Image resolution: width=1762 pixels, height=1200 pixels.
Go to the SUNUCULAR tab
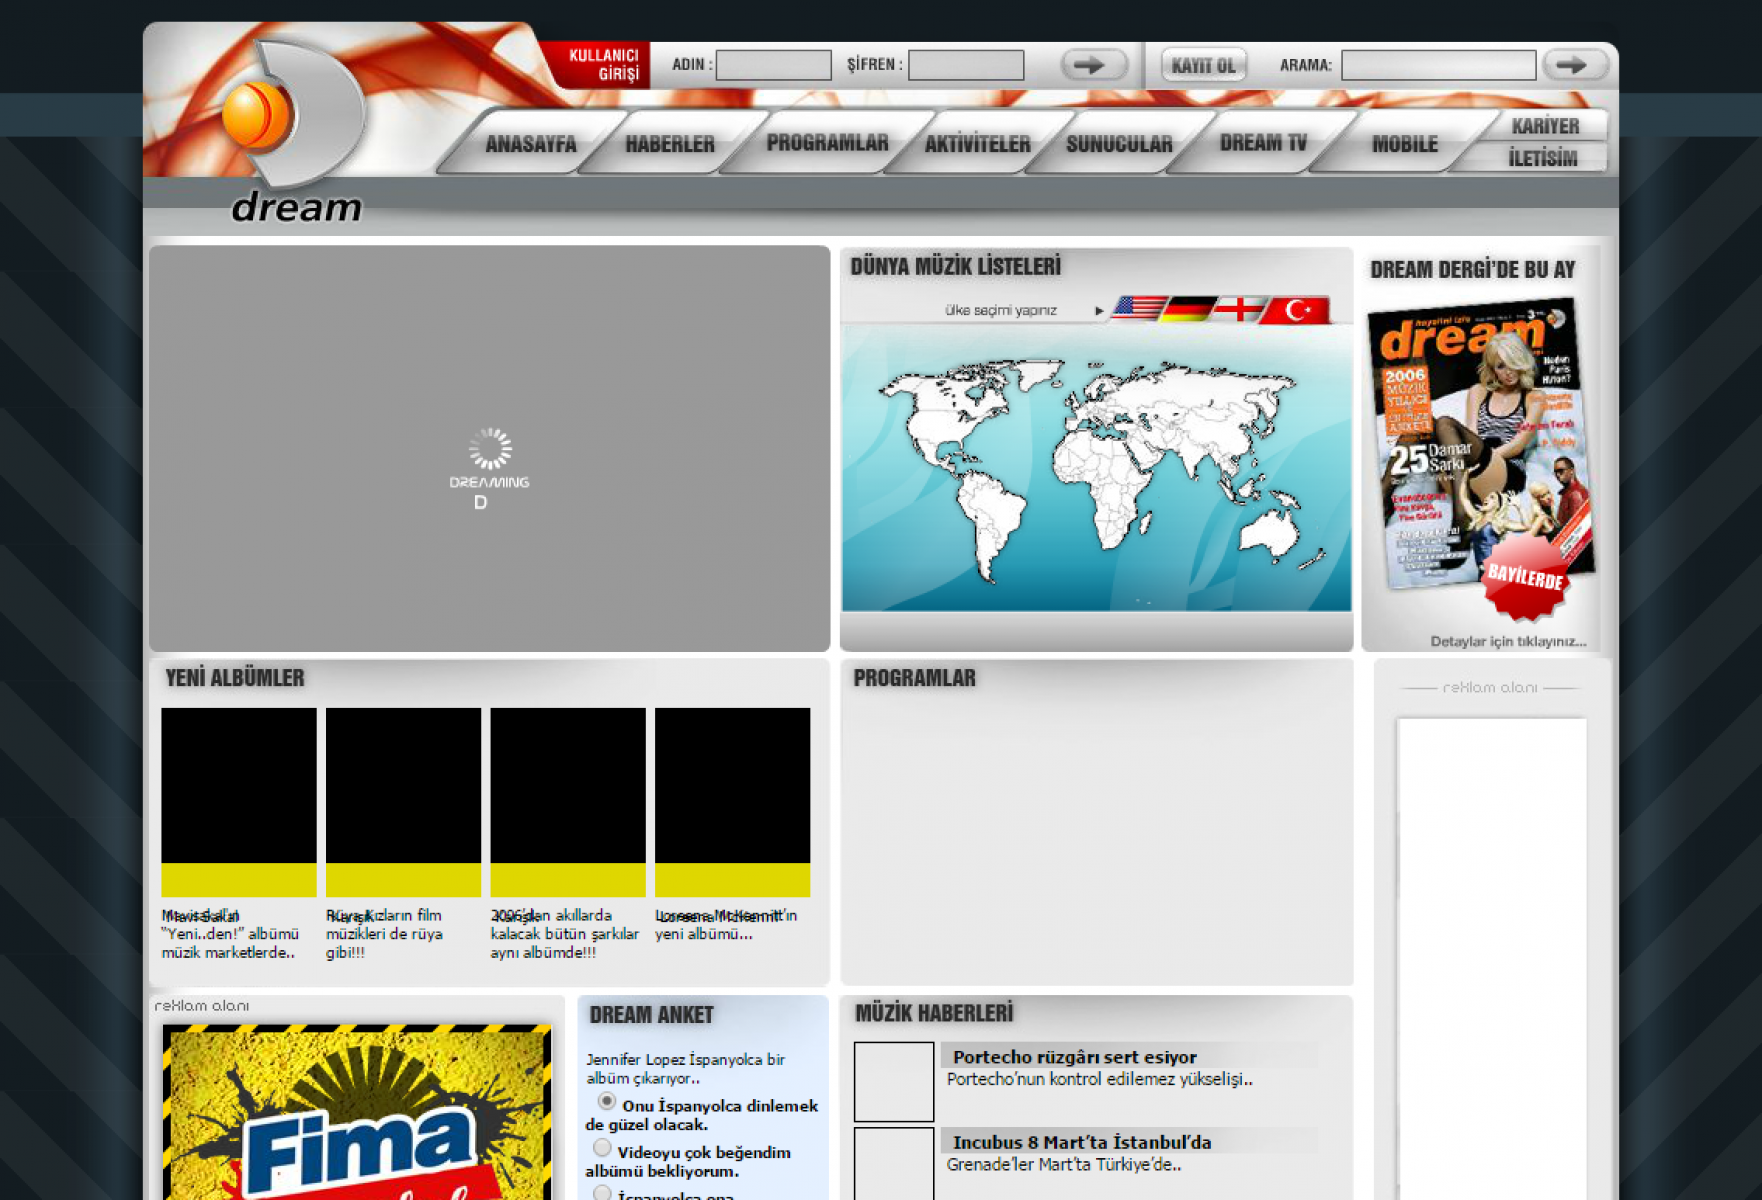coord(1118,144)
